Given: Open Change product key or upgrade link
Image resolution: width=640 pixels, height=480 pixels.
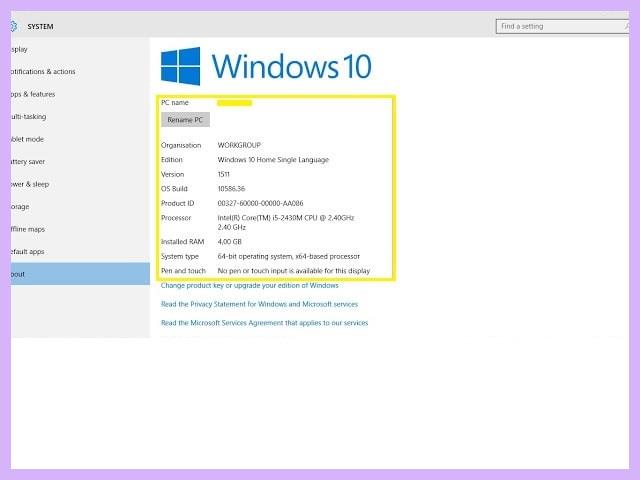Looking at the screenshot, I should click(249, 285).
